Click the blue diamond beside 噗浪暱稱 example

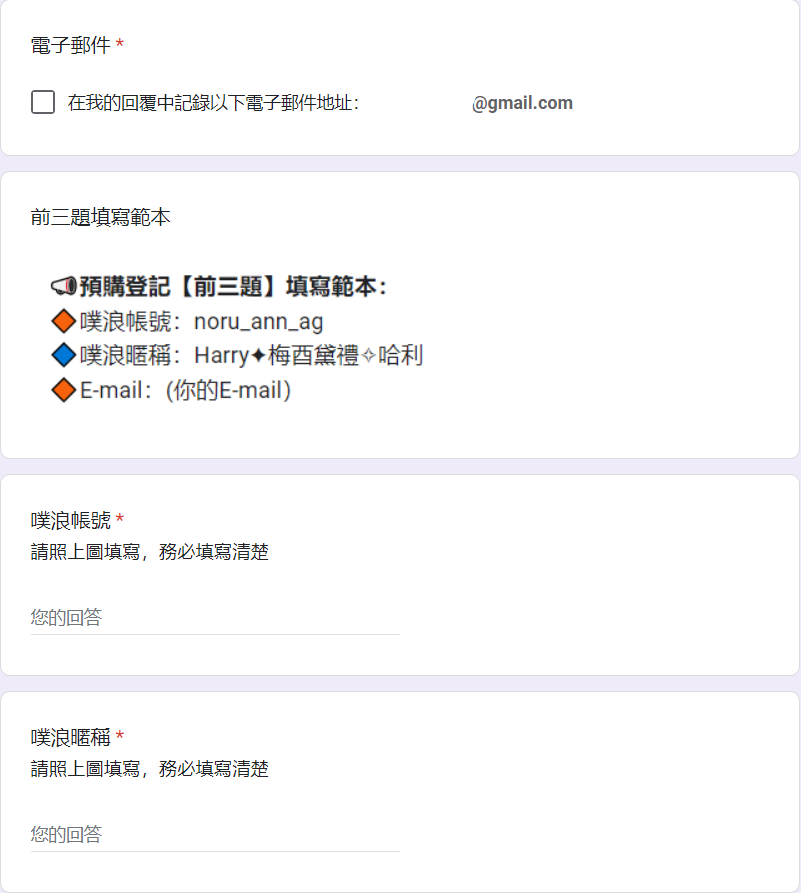[63, 355]
